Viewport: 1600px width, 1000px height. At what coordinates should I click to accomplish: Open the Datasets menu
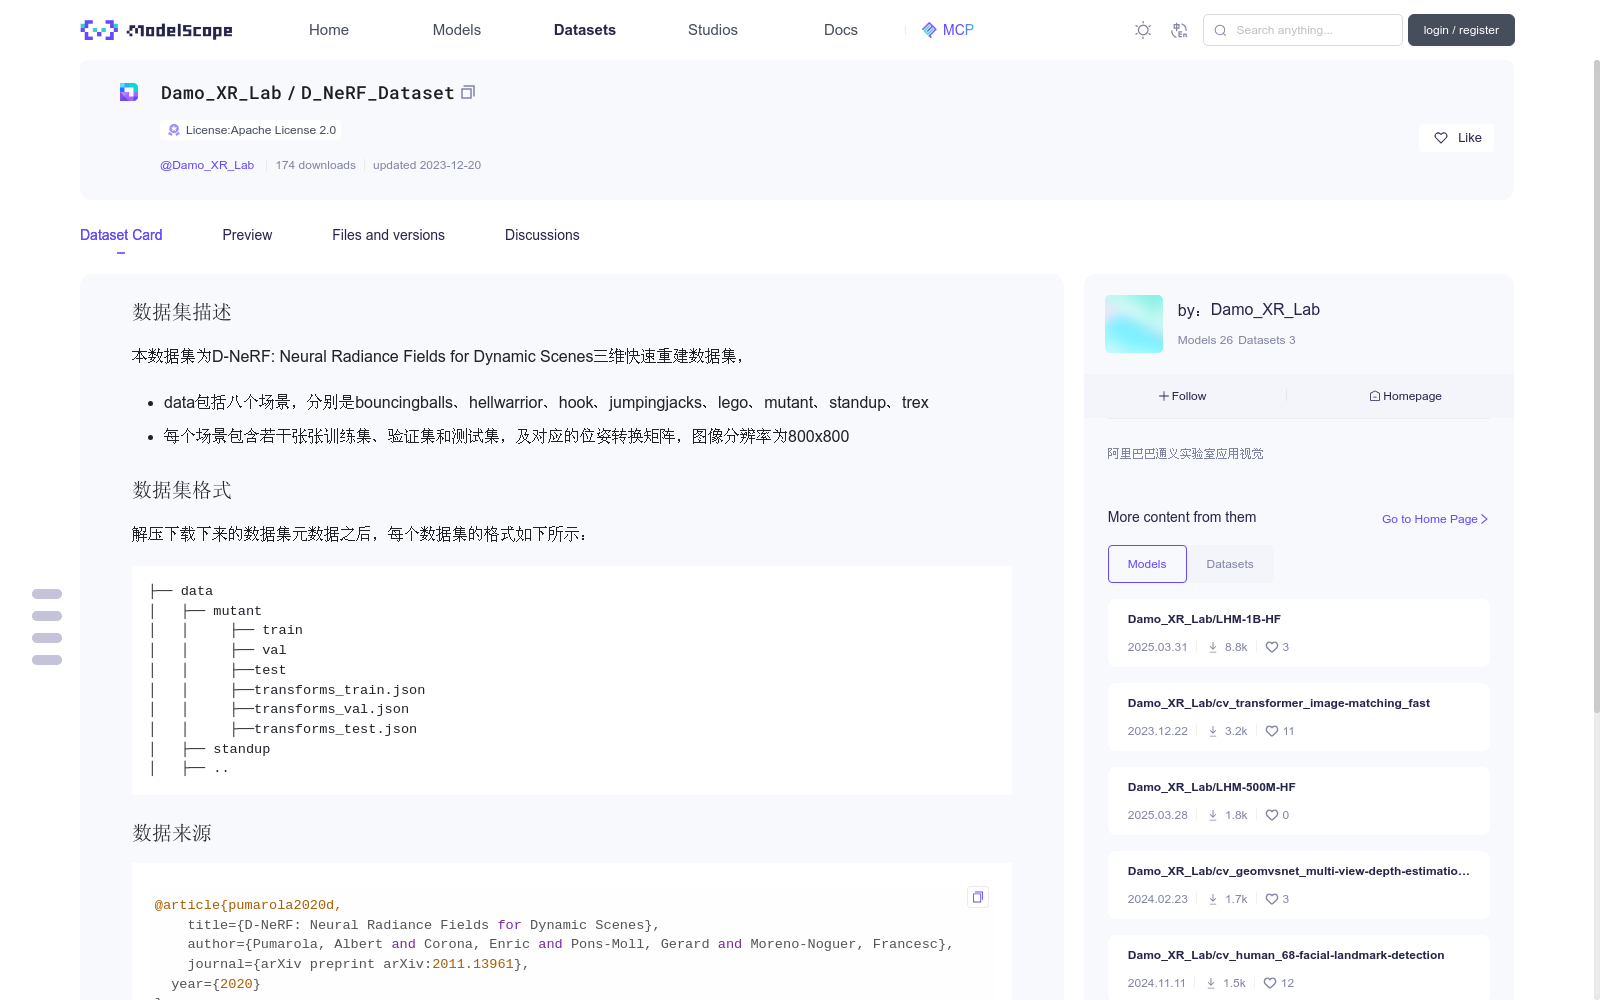[x=585, y=30]
